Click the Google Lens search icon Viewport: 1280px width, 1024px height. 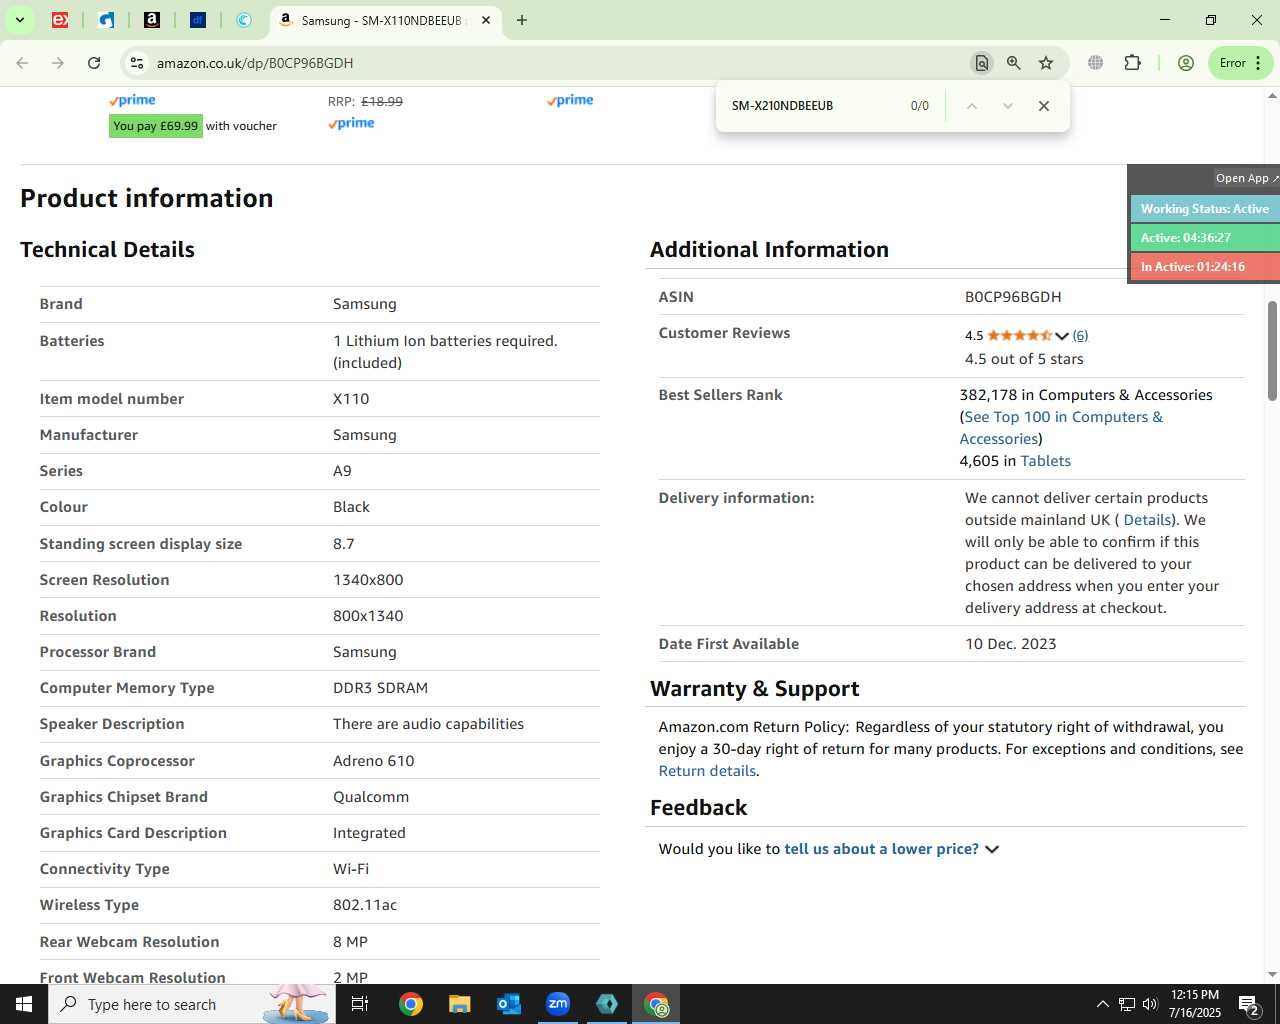point(982,63)
